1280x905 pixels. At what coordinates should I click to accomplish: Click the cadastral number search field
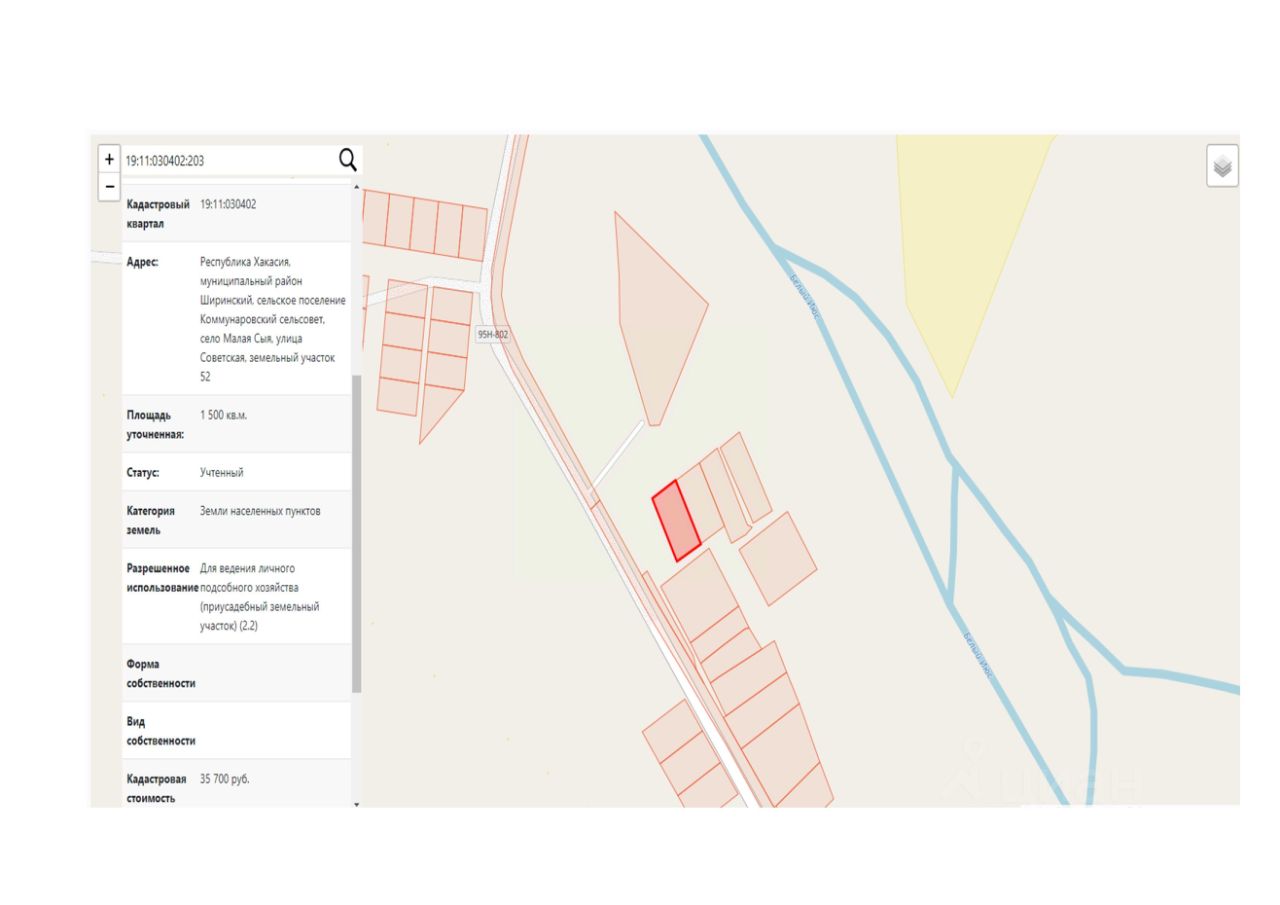pos(228,160)
